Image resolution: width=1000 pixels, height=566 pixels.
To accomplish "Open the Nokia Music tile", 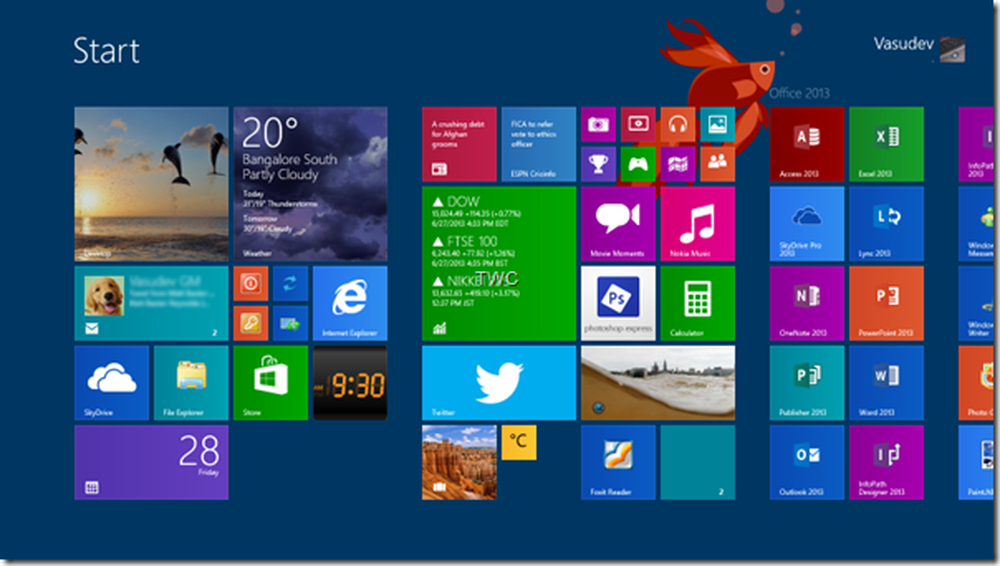I will (698, 223).
